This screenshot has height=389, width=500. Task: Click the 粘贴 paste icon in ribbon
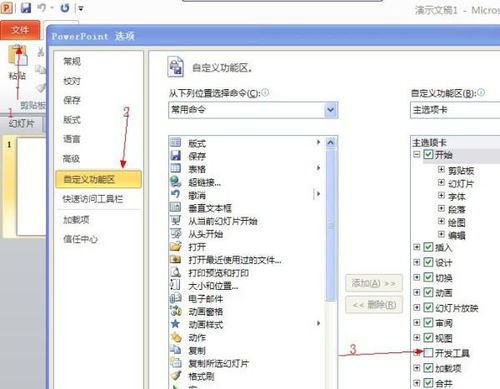[17, 56]
